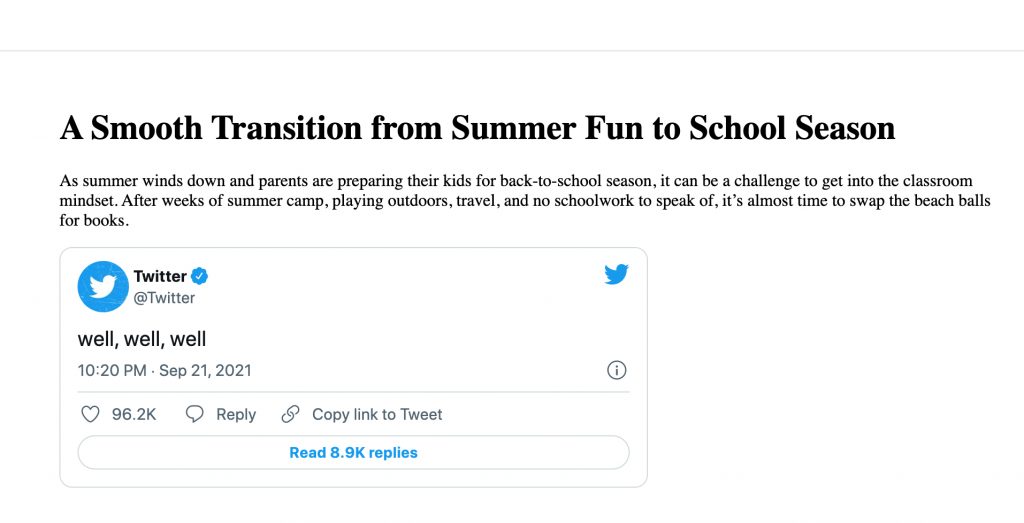Open the @Twitter handle link
This screenshot has height=523, width=1024.
point(164,298)
